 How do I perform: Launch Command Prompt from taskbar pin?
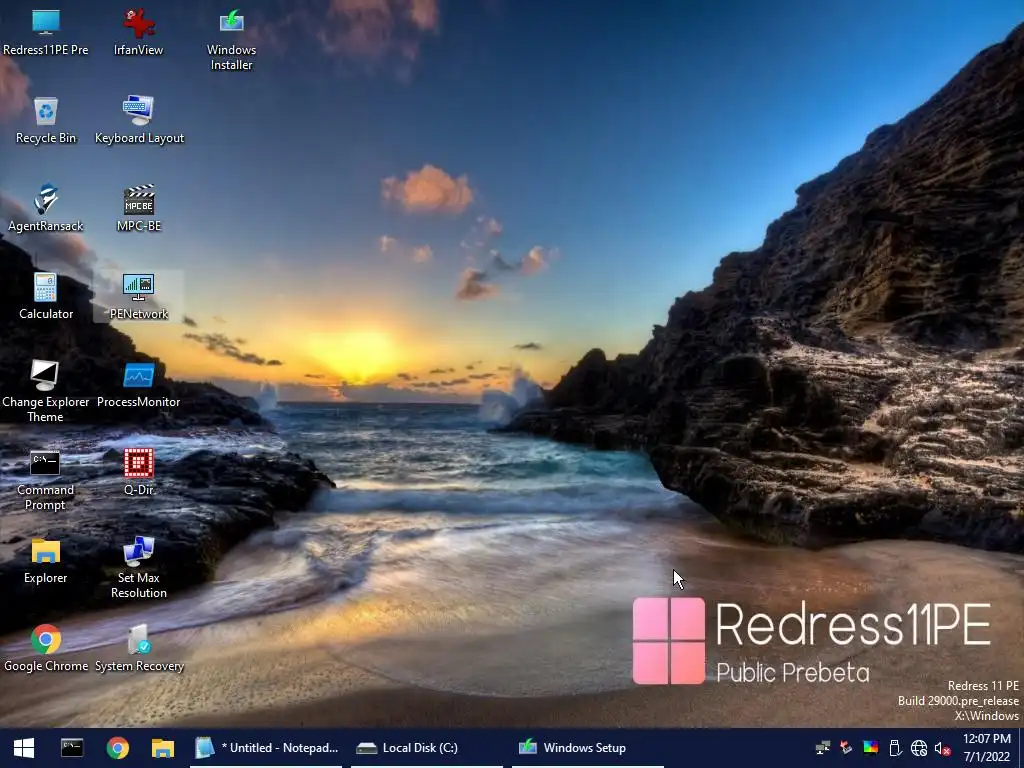pos(72,748)
